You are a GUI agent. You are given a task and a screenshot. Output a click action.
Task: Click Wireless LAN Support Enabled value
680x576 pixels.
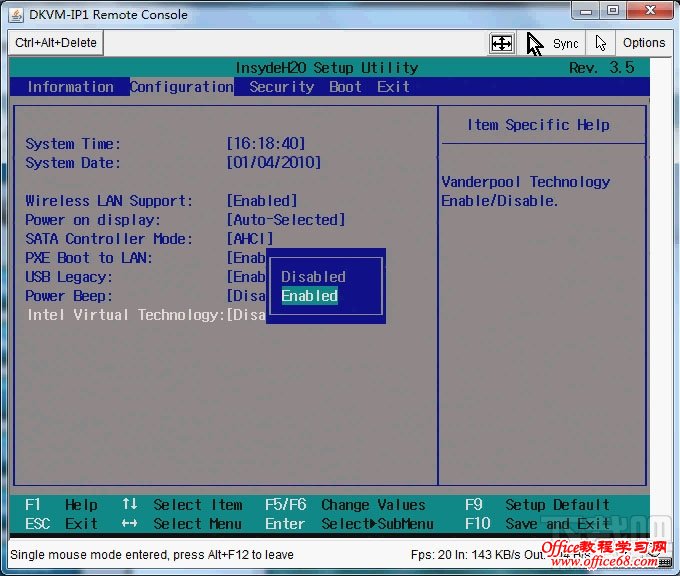262,201
